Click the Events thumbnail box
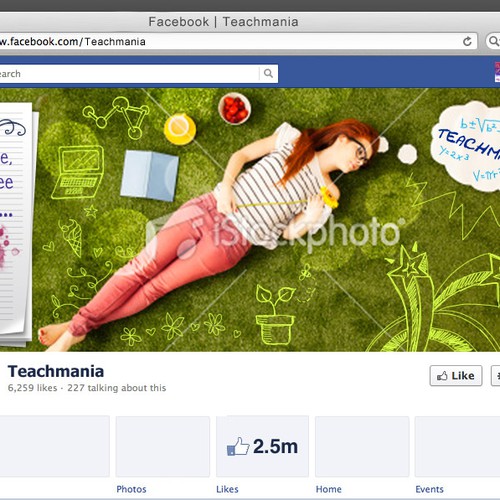Screen dimensions: 500x500 (457, 446)
